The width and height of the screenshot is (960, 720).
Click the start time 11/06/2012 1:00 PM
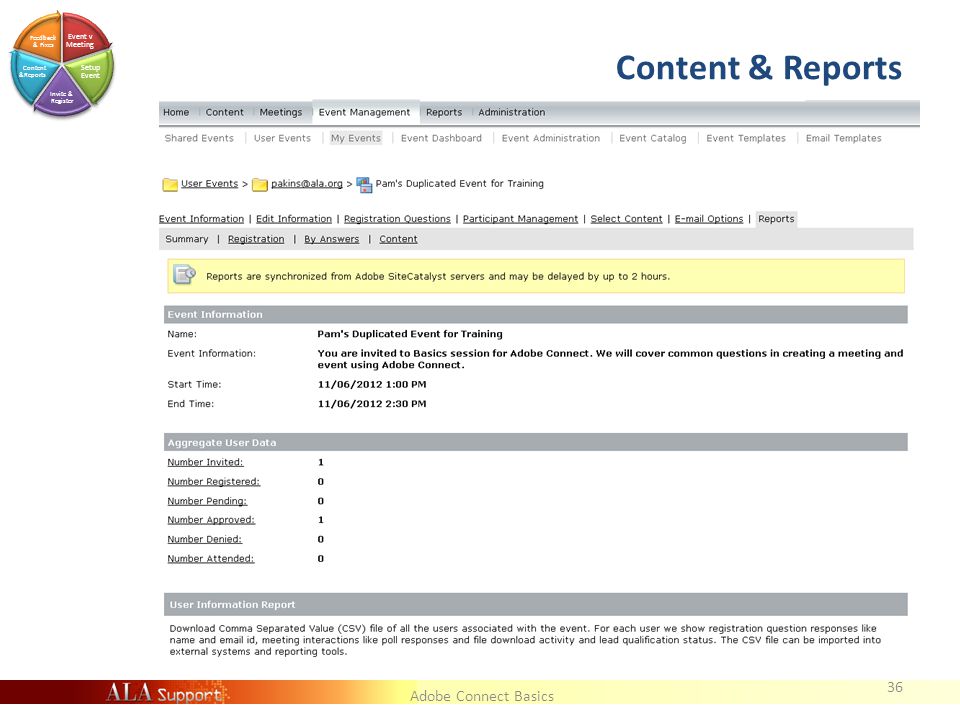click(372, 384)
